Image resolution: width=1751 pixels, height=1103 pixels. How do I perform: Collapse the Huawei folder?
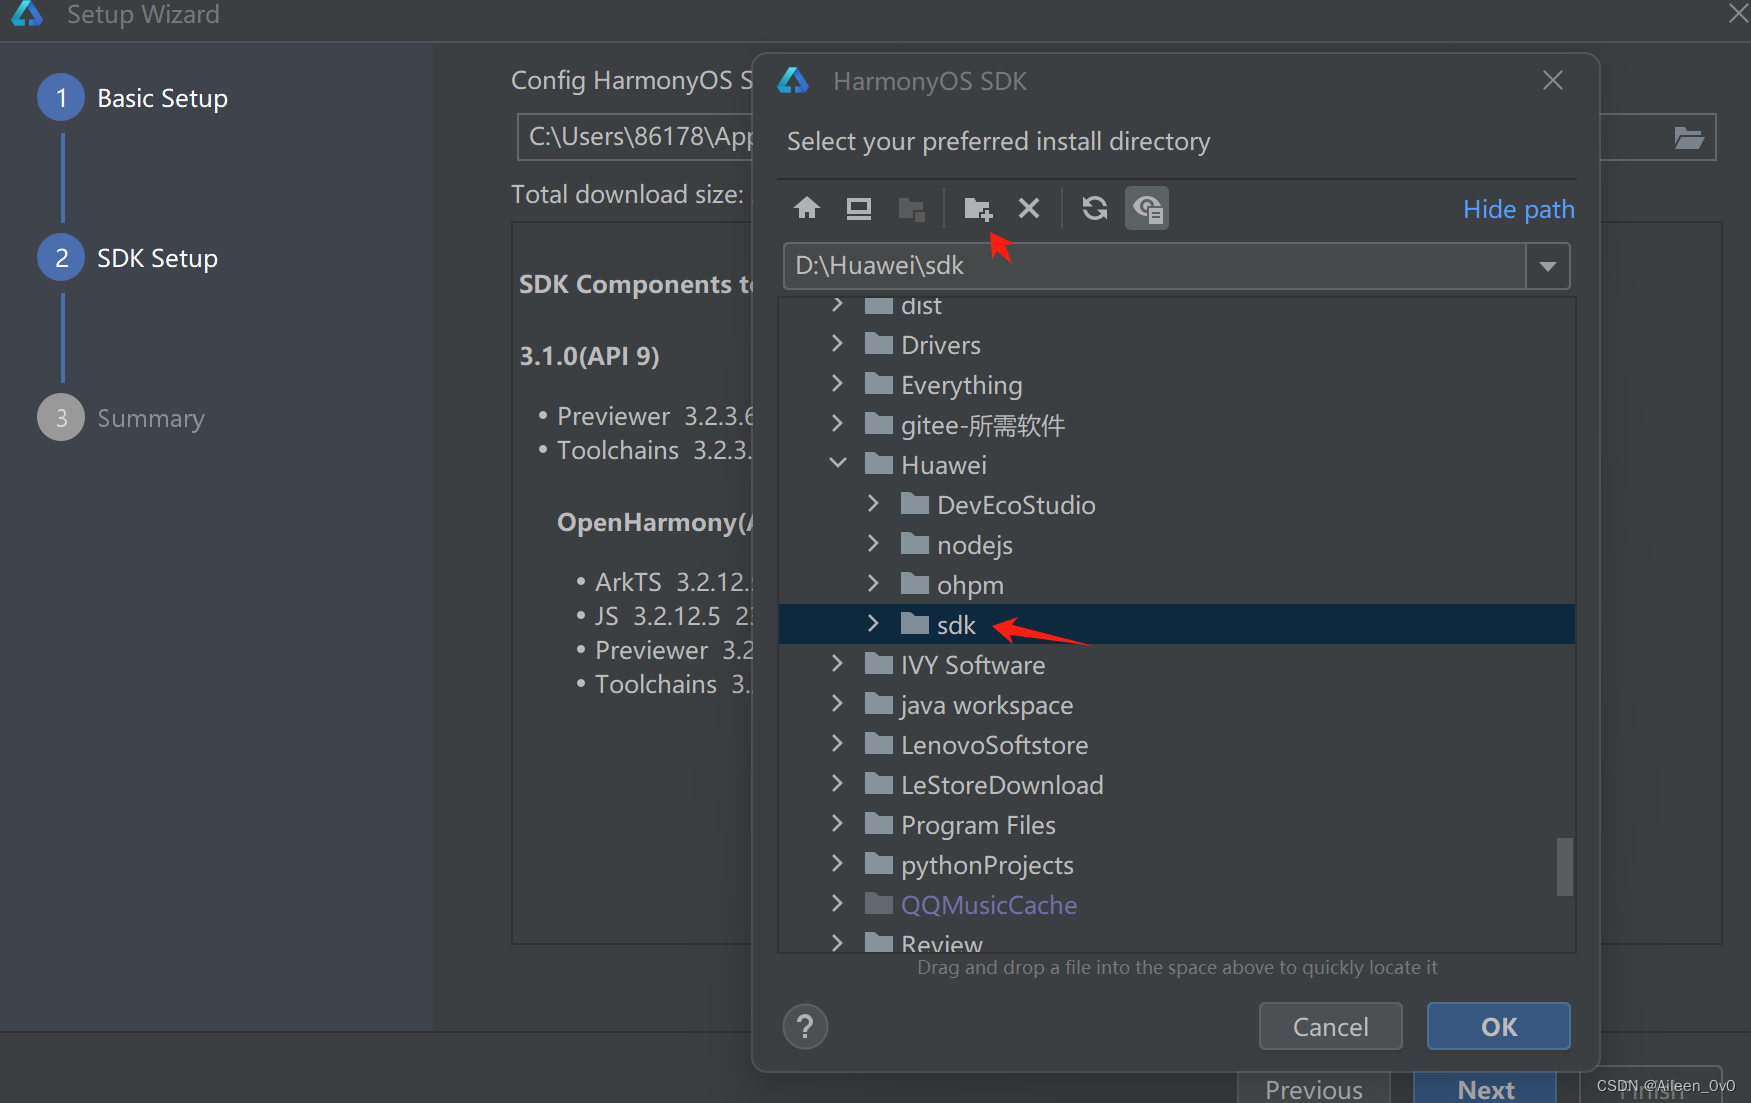pyautogui.click(x=837, y=464)
